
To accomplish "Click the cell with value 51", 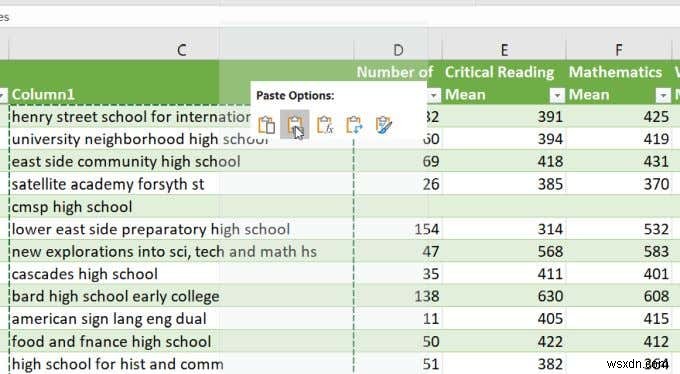I will point(398,364).
